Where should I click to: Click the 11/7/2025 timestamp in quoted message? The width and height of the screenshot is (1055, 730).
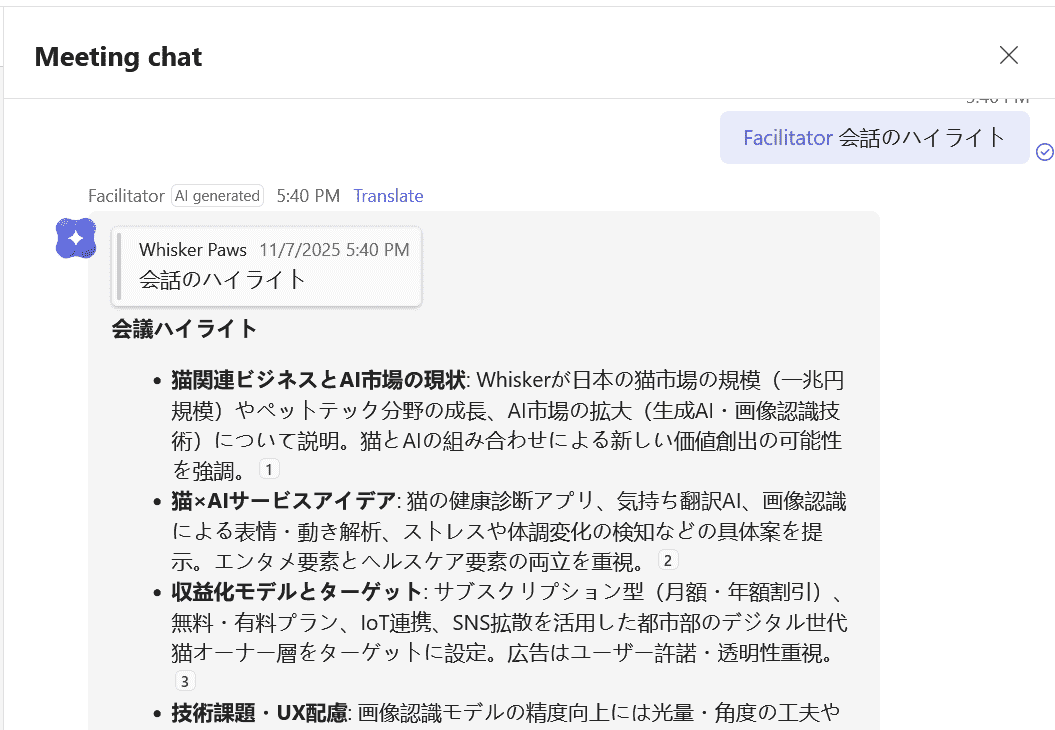pyautogui.click(x=333, y=250)
